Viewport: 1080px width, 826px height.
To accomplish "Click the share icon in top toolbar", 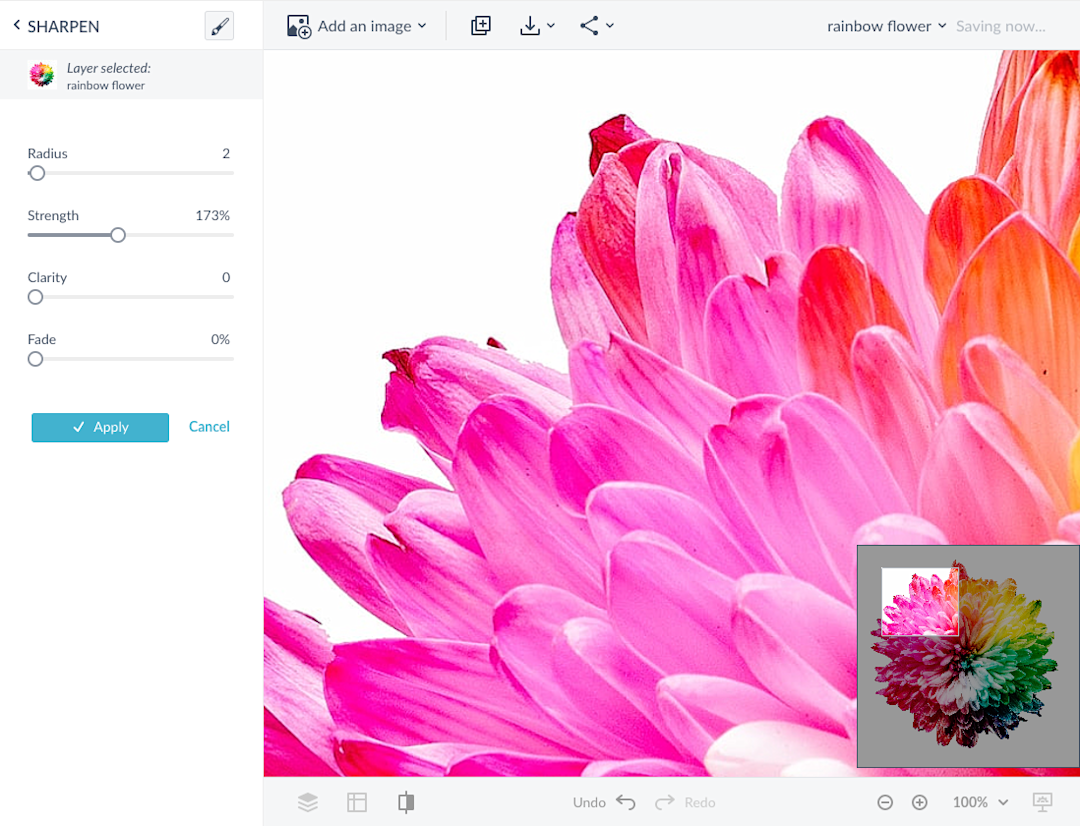I will pyautogui.click(x=591, y=25).
